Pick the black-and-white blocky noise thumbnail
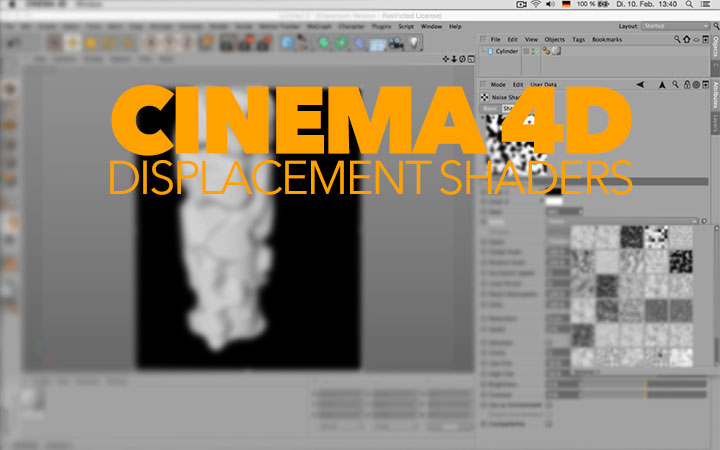 pyautogui.click(x=656, y=237)
